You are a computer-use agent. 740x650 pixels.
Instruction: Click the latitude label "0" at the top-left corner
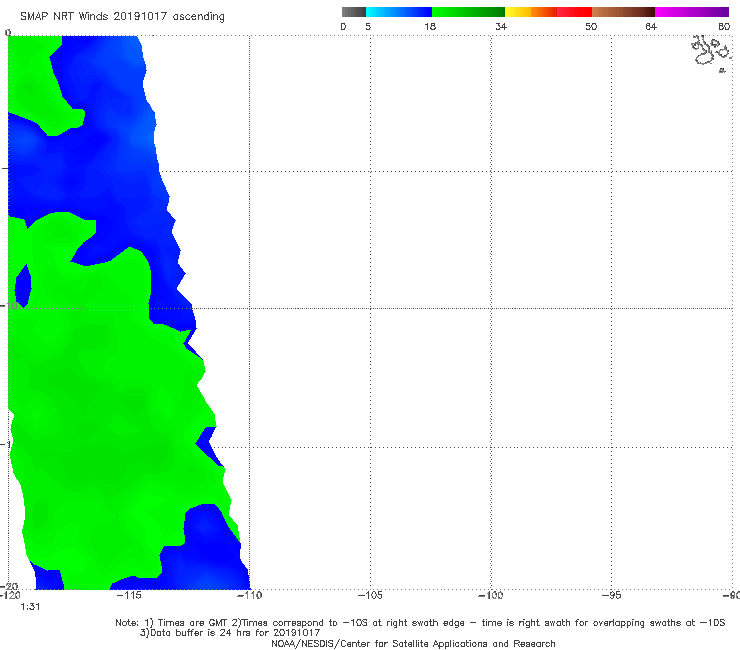[8, 33]
